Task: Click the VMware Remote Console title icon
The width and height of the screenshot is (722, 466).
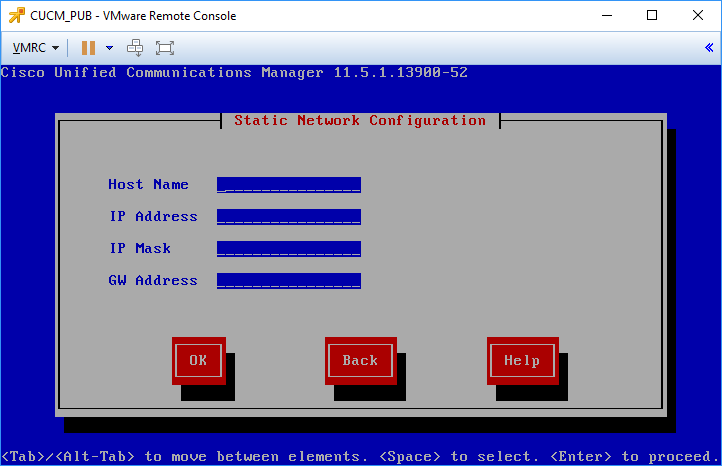Action: click(x=17, y=15)
